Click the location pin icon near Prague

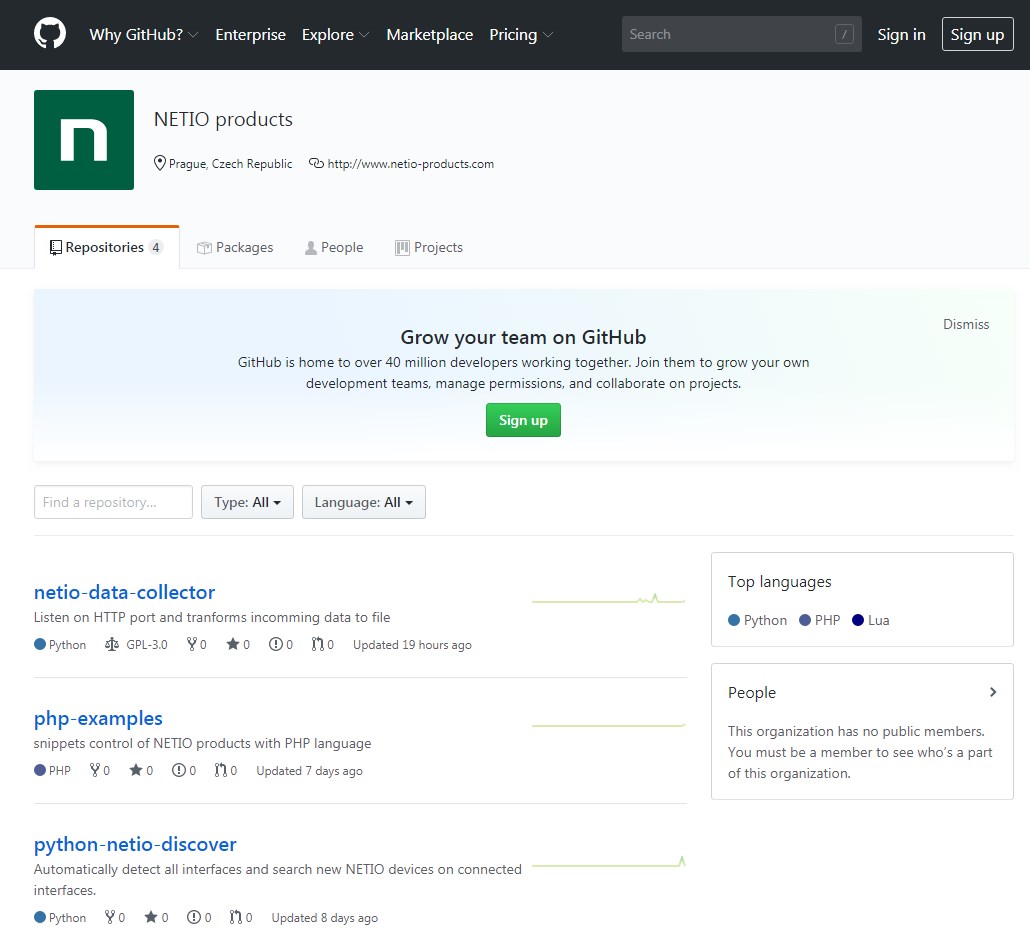pyautogui.click(x=160, y=163)
